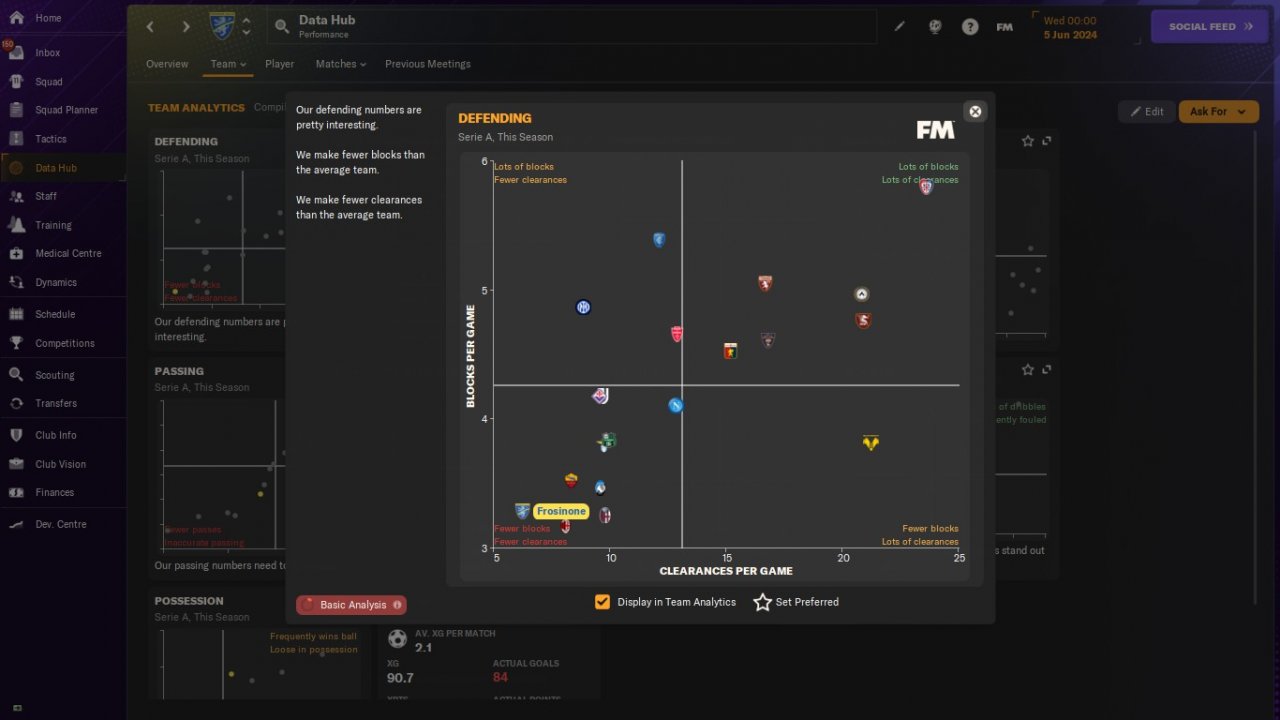Click the Data Hub search field
This screenshot has width=1280, height=720.
tap(571, 27)
